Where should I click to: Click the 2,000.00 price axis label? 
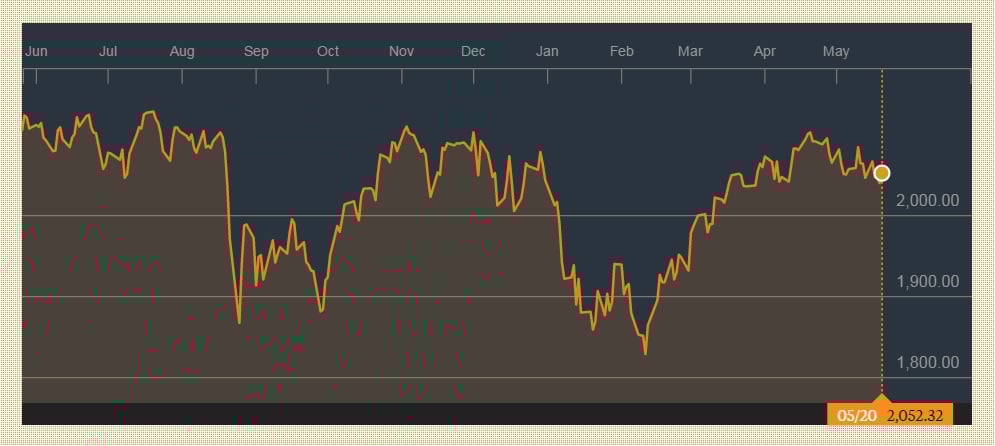[x=928, y=200]
